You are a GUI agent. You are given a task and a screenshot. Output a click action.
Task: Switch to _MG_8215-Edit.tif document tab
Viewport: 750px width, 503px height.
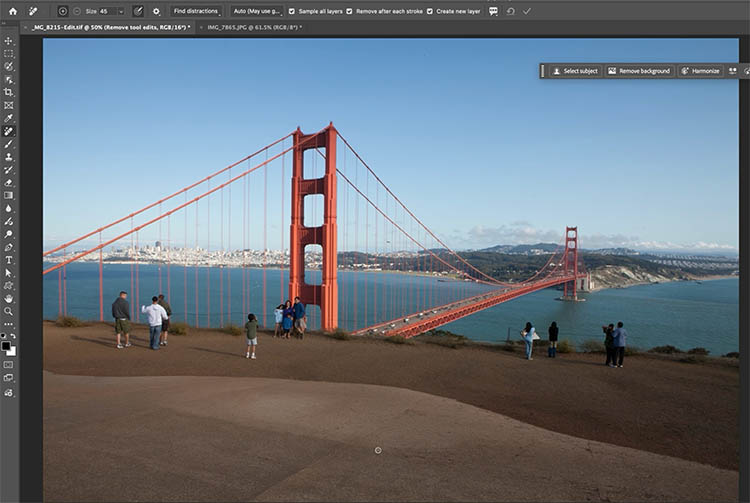(x=110, y=28)
